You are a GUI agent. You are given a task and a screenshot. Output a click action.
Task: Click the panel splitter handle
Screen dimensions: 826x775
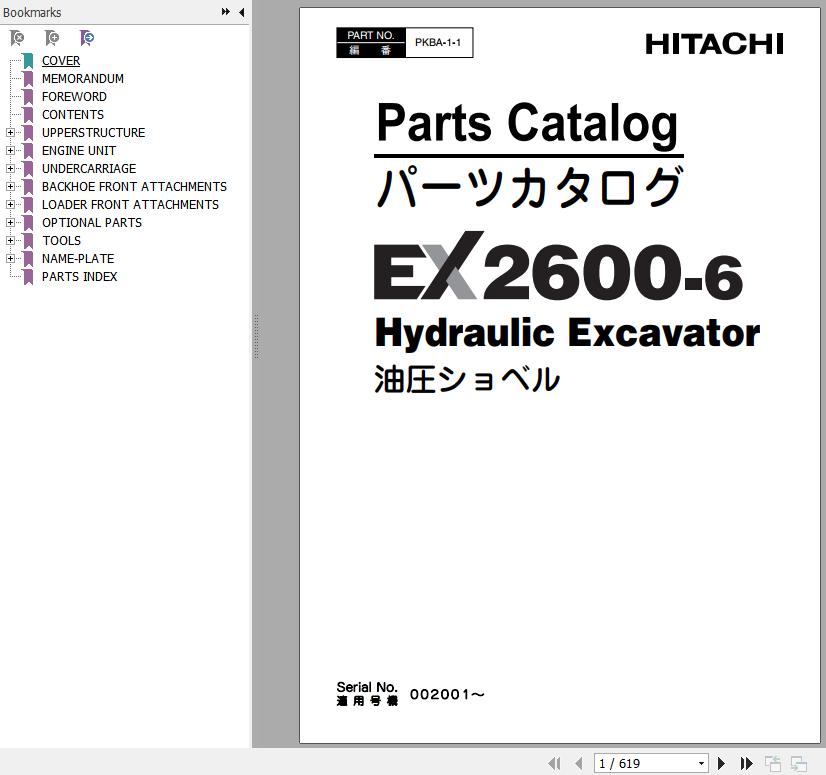pos(256,336)
